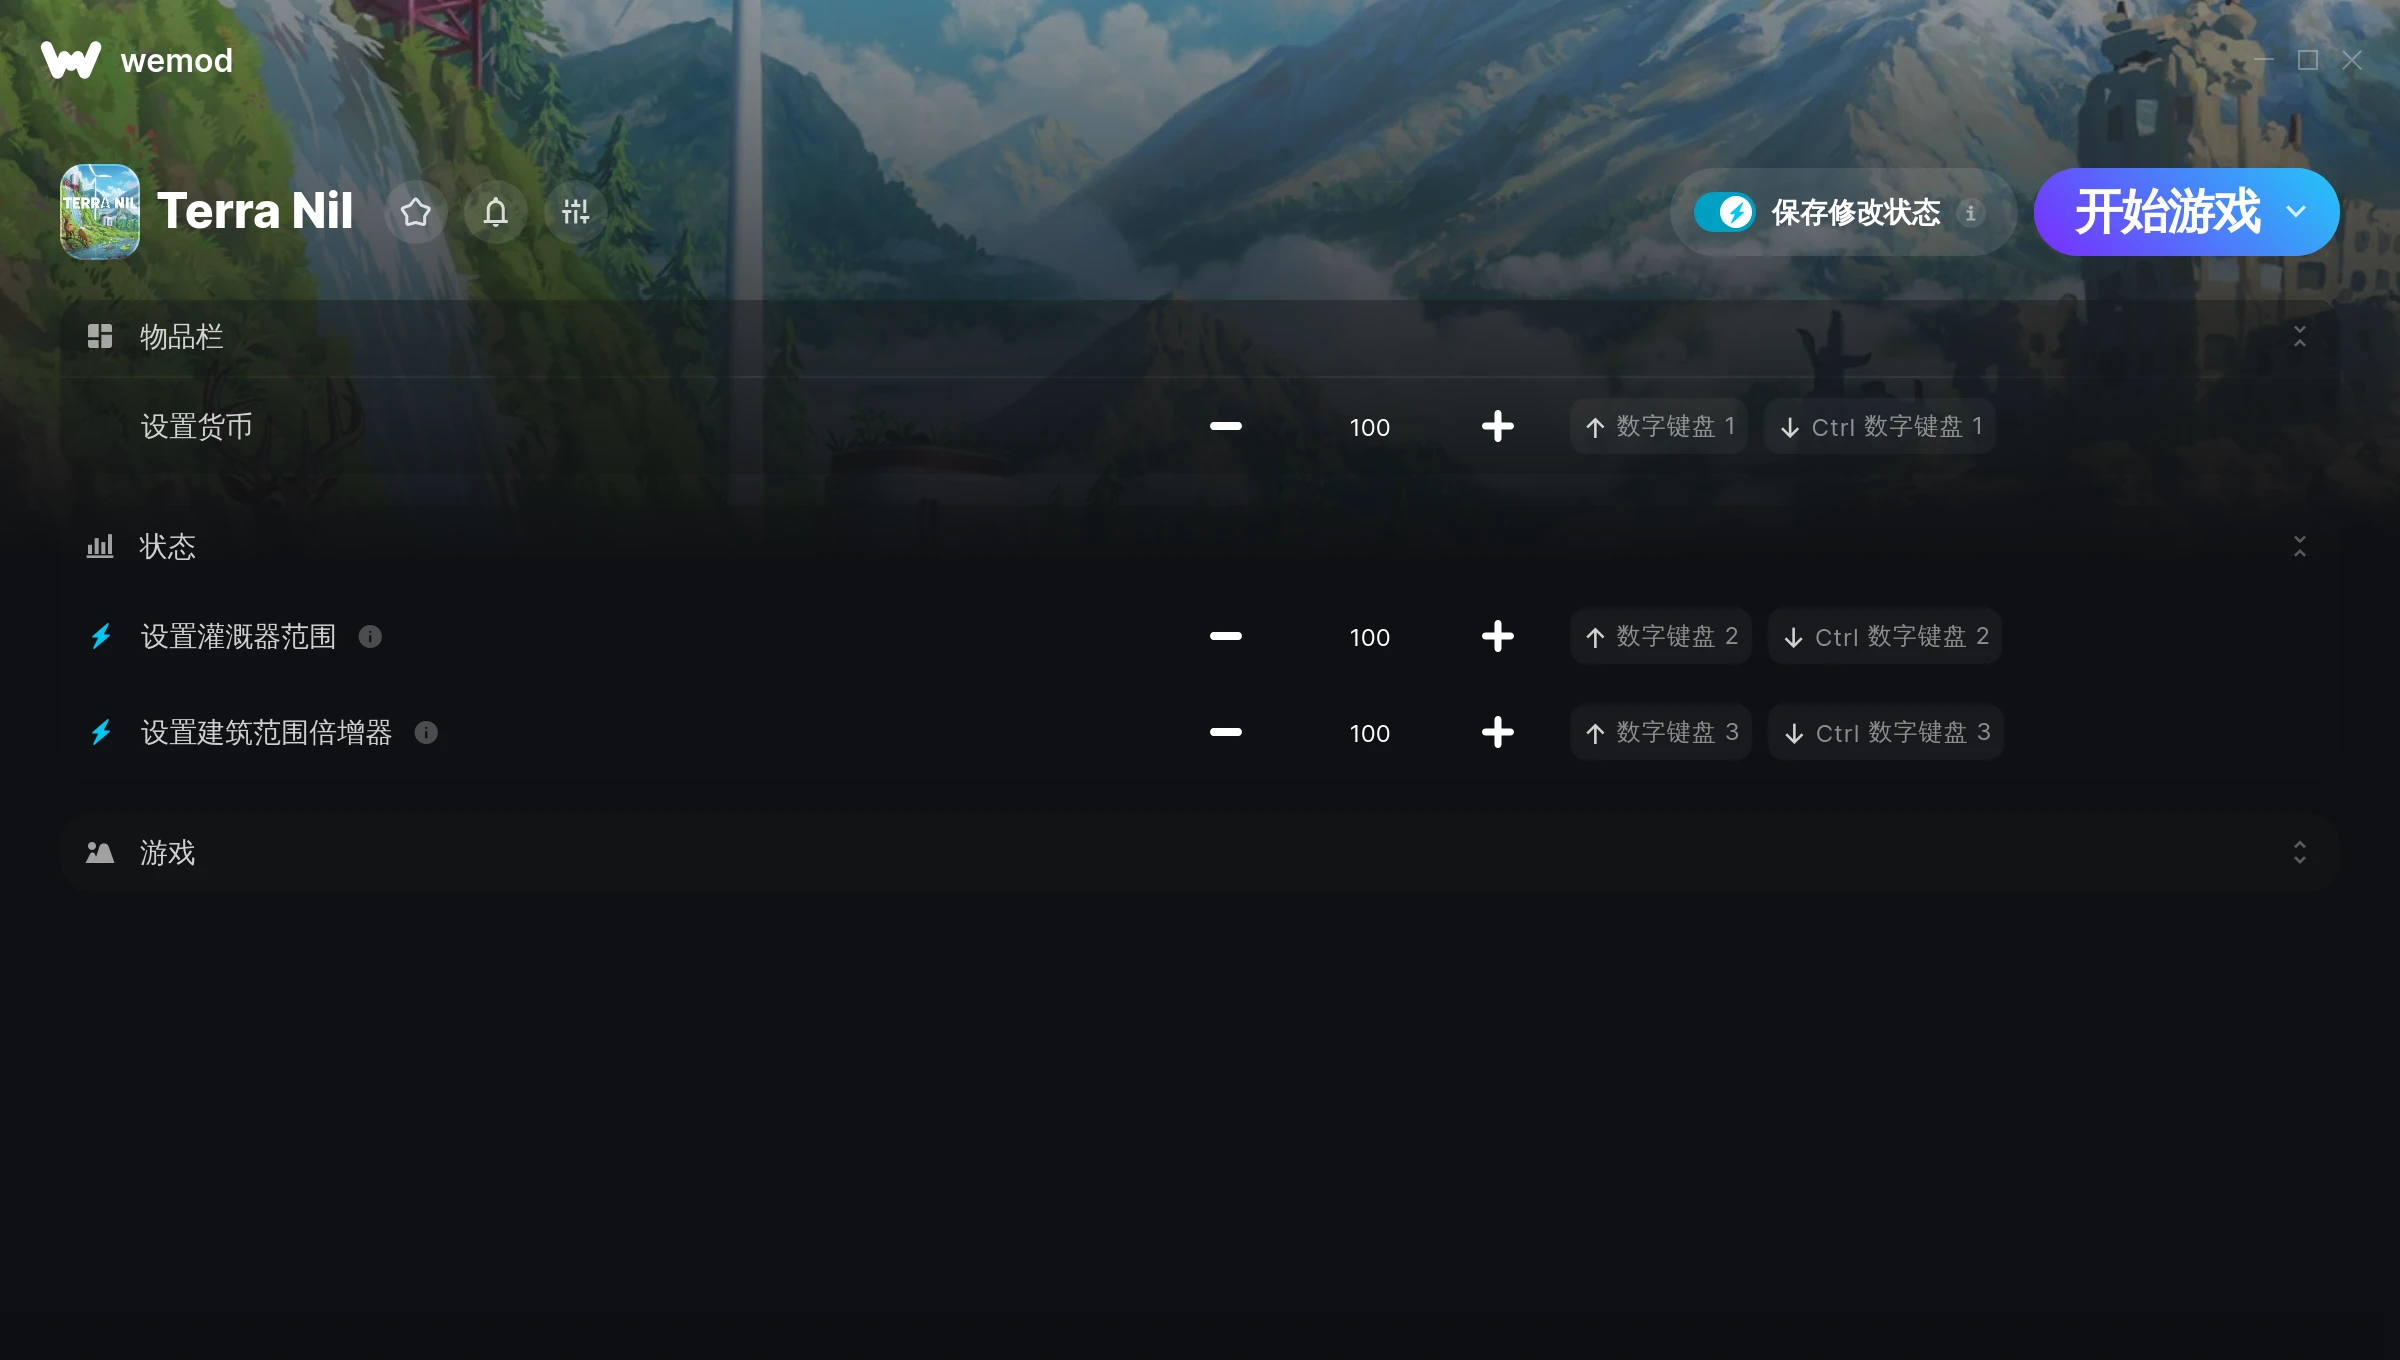
Task: Open notifications bell for Terra Nil
Action: point(496,212)
